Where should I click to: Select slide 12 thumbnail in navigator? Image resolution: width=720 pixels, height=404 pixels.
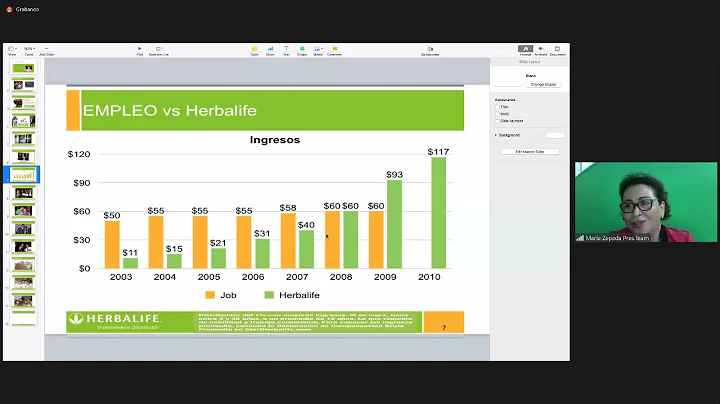(23, 264)
